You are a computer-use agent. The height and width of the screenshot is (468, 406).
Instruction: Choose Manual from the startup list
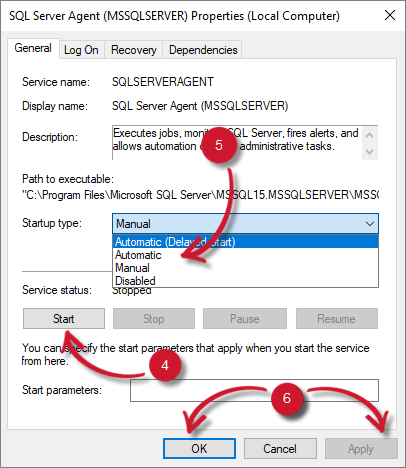(x=245, y=268)
